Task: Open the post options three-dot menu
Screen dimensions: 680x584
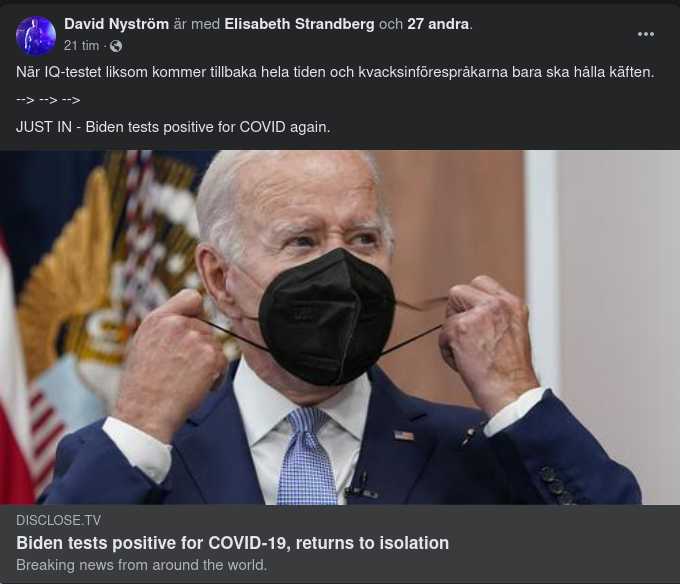Action: tap(646, 34)
